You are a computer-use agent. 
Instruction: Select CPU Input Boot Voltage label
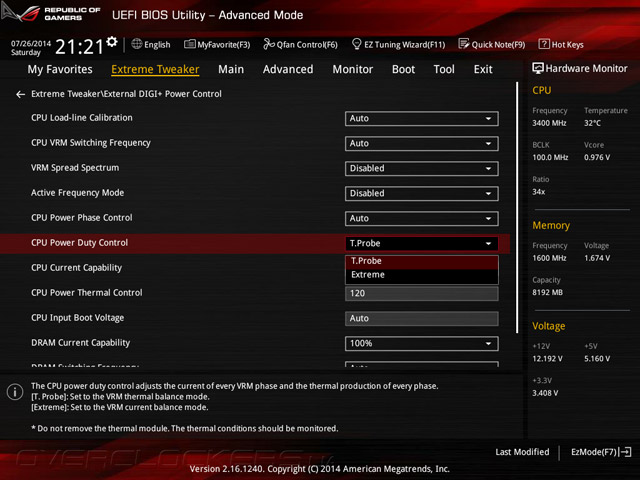tap(78, 318)
